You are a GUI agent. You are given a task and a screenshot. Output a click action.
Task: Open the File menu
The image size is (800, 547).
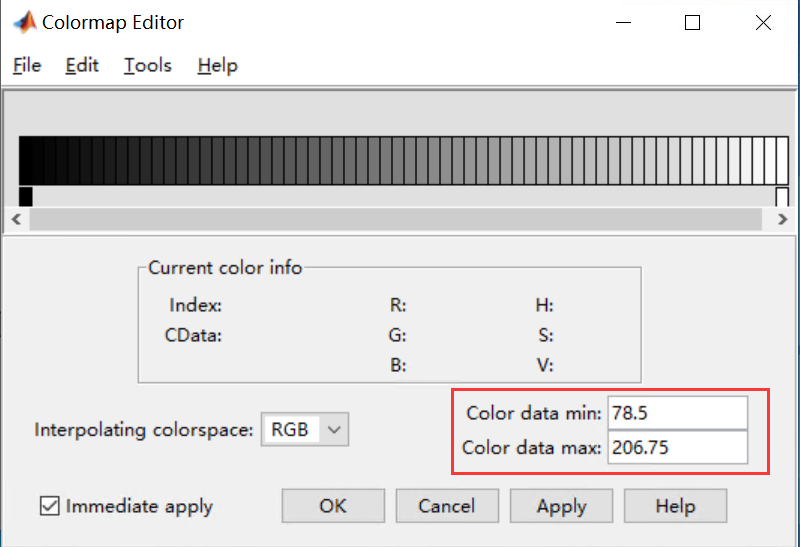(27, 65)
